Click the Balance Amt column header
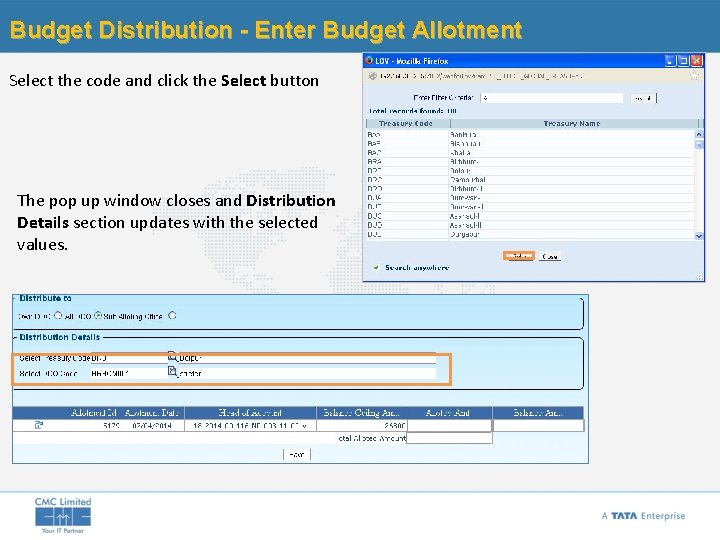Screen dimensions: 720x540 (538, 412)
